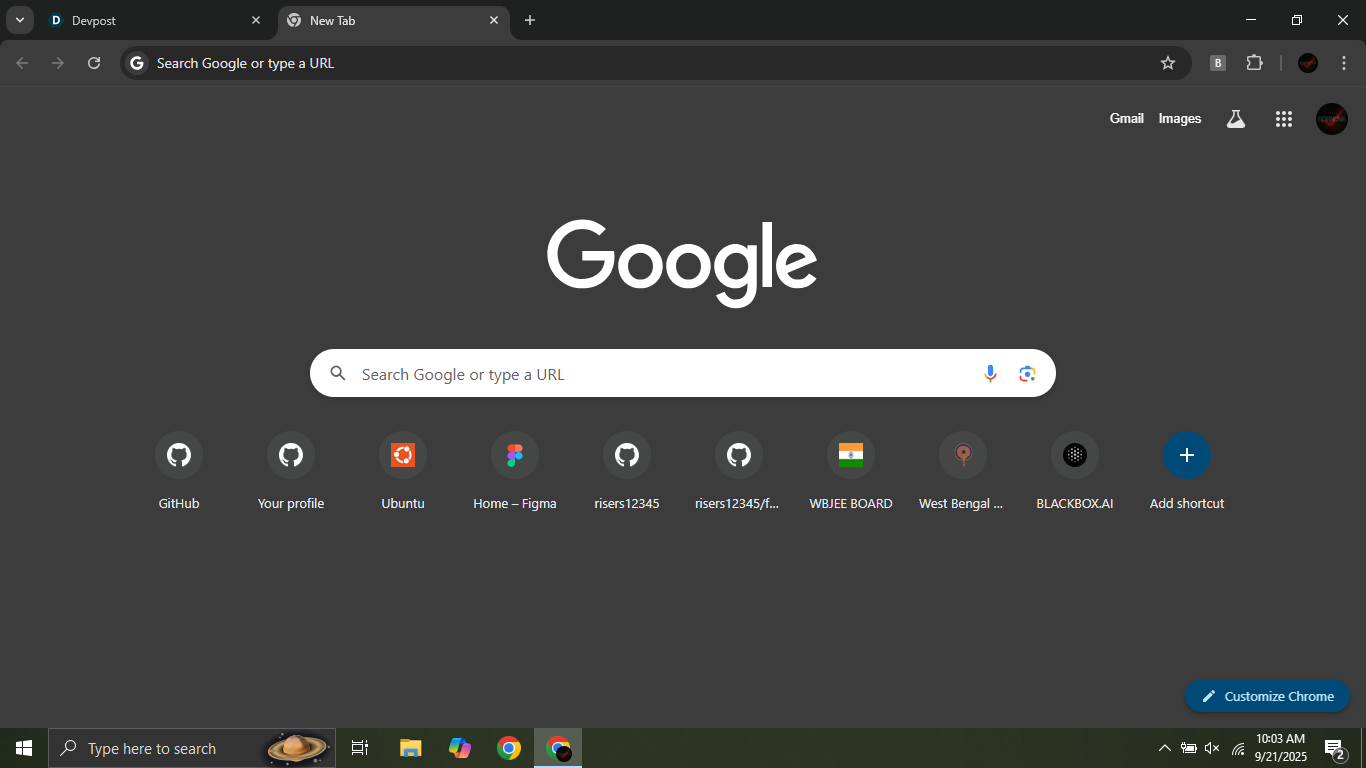Bookmark this tab with the star icon
The width and height of the screenshot is (1366, 768).
click(x=1168, y=63)
